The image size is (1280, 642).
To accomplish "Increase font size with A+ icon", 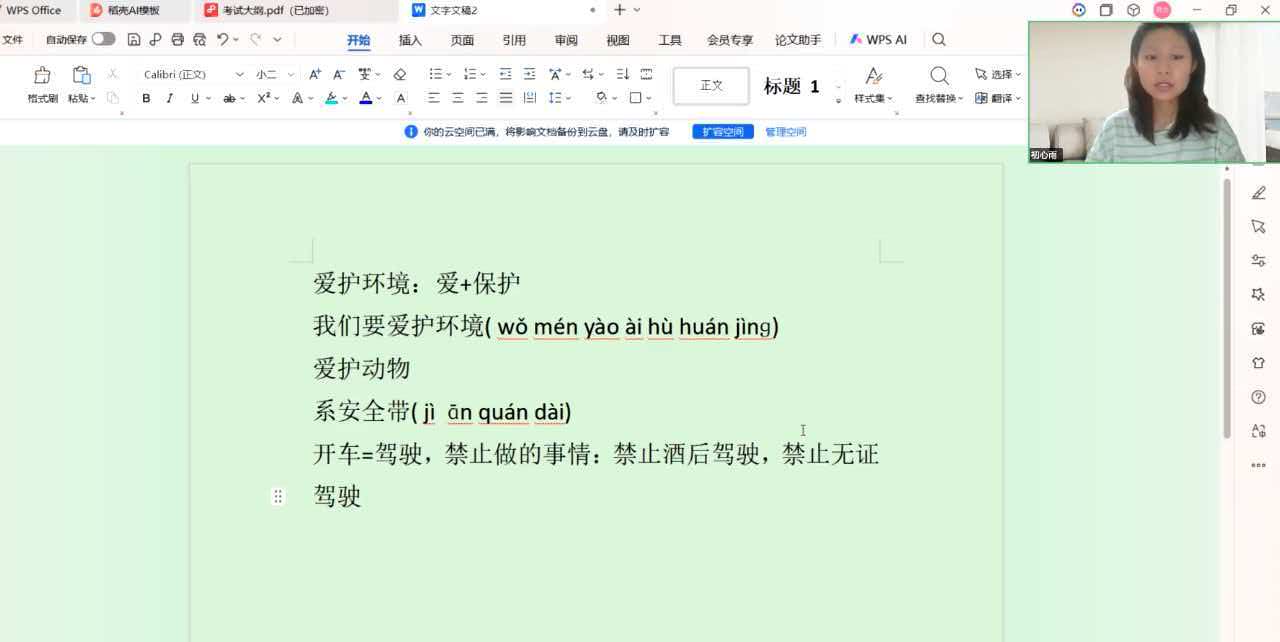I will click(x=315, y=74).
